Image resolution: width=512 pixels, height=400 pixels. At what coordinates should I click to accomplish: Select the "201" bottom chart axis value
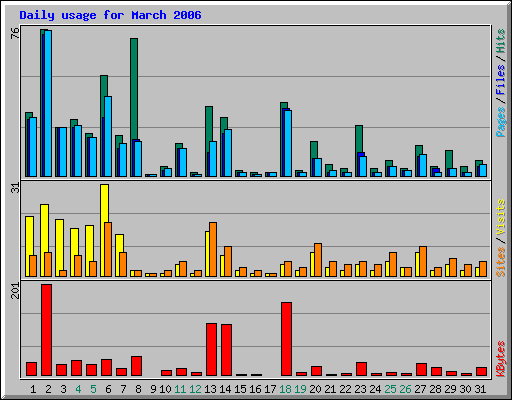tap(15, 291)
